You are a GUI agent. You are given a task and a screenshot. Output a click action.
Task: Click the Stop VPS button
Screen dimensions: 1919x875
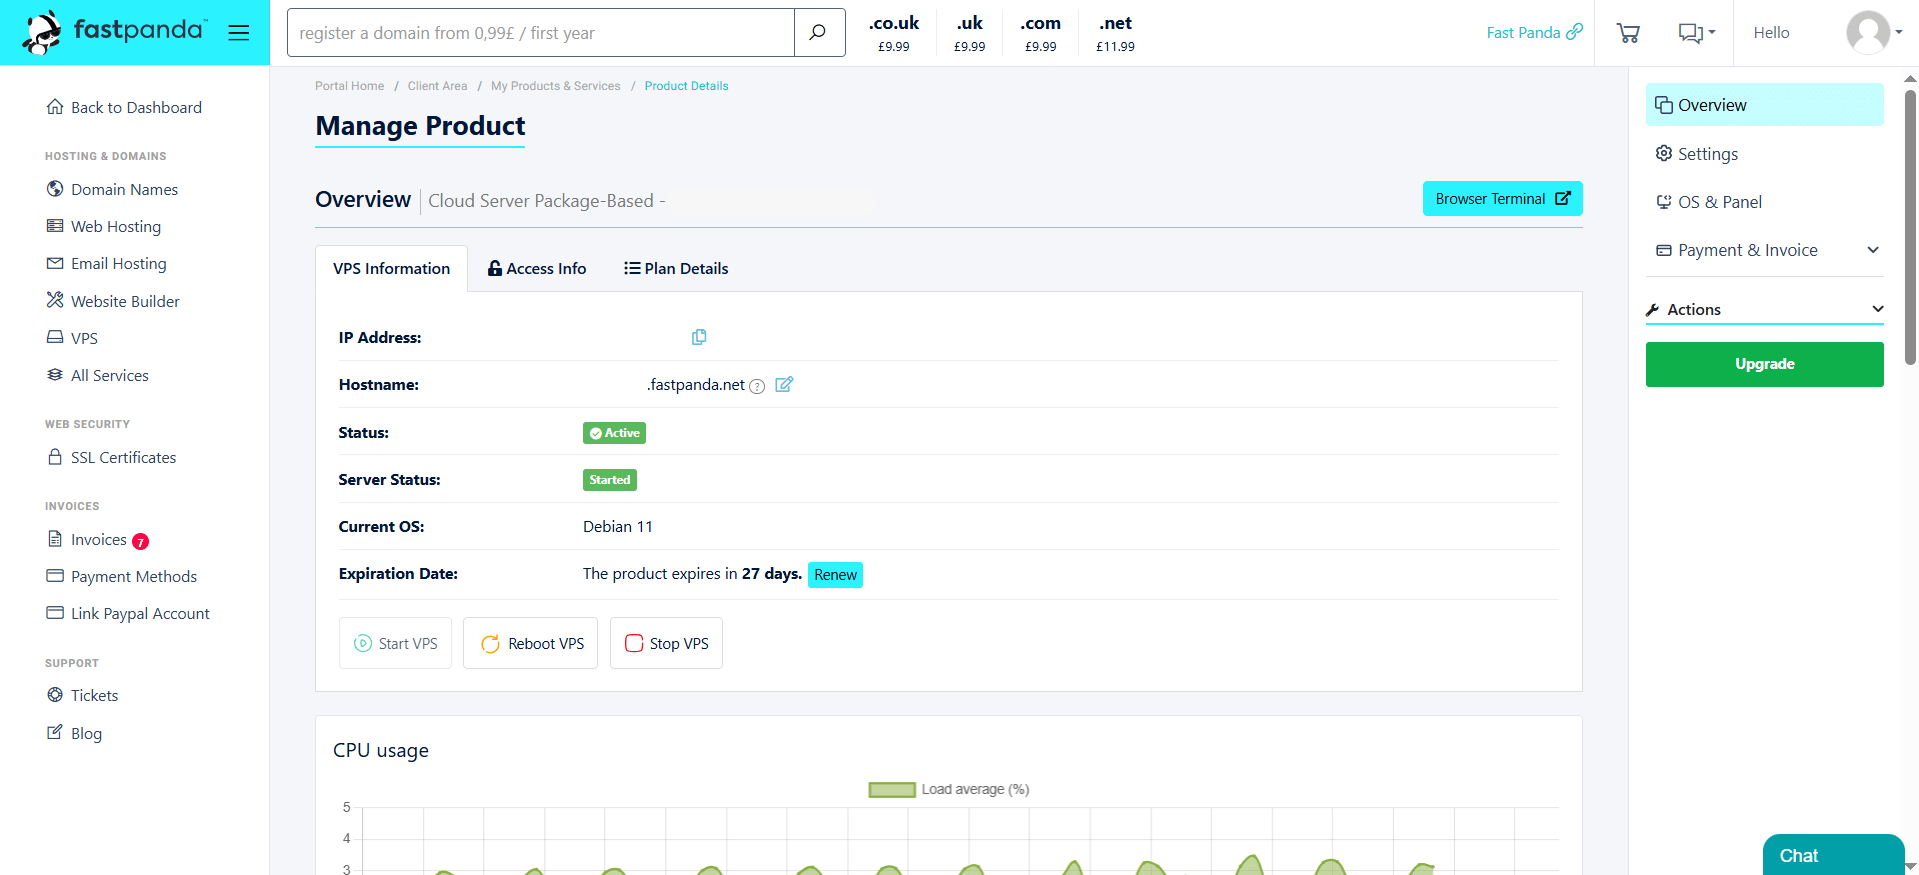(666, 643)
